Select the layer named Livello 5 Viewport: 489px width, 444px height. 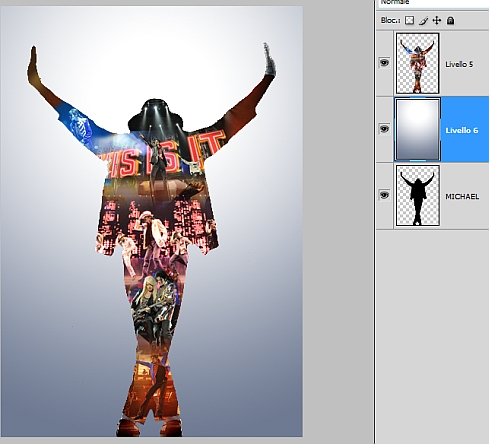coord(459,64)
